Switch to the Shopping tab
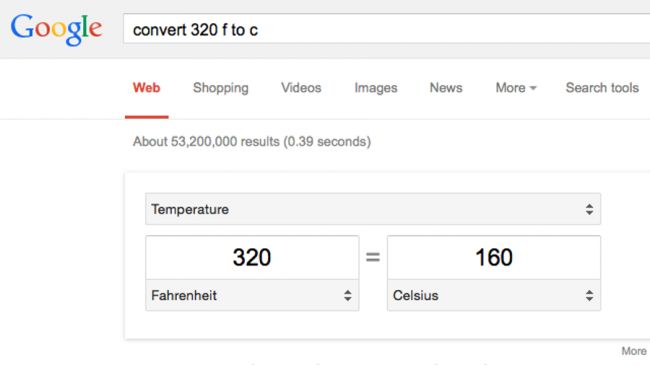Screen dimensions: 650x365 (x=221, y=88)
